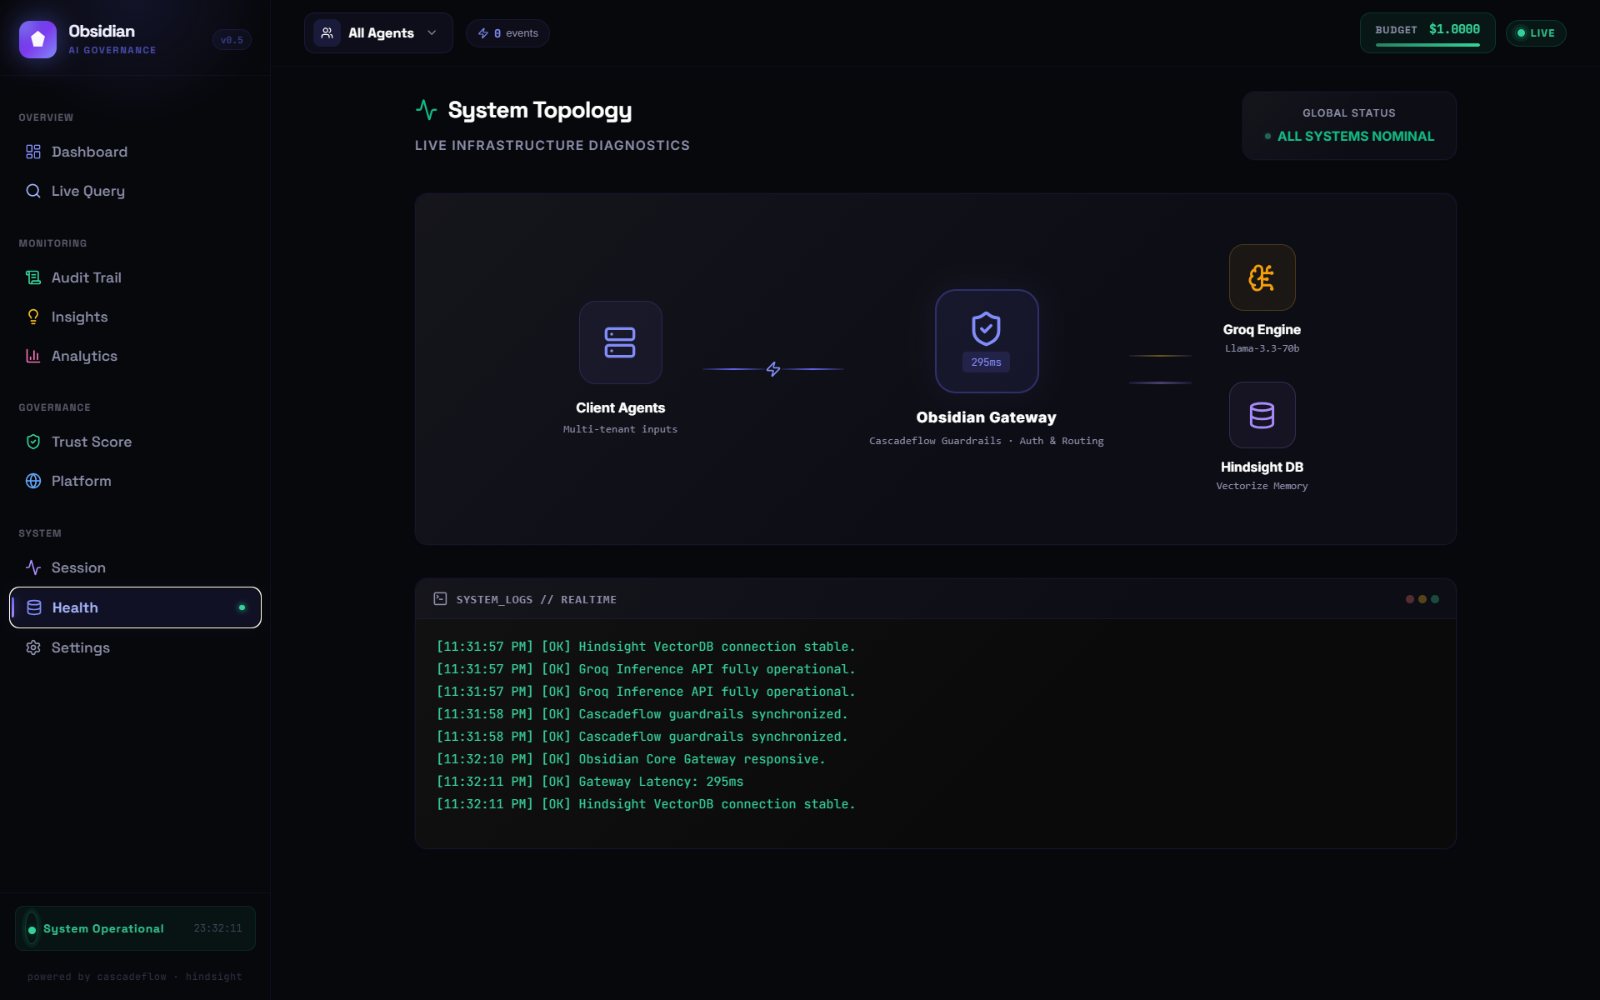Viewport: 1600px width, 1000px height.
Task: Click the Llama-3.3-70b model label
Action: 1262,349
